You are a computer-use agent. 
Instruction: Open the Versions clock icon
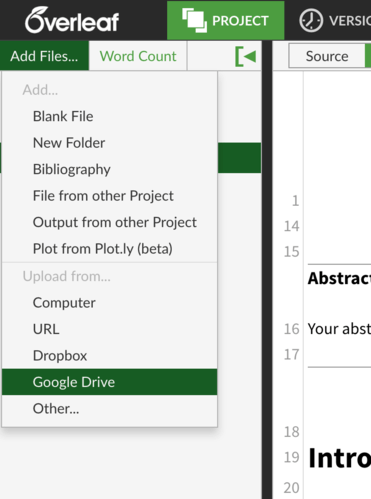pos(311,21)
